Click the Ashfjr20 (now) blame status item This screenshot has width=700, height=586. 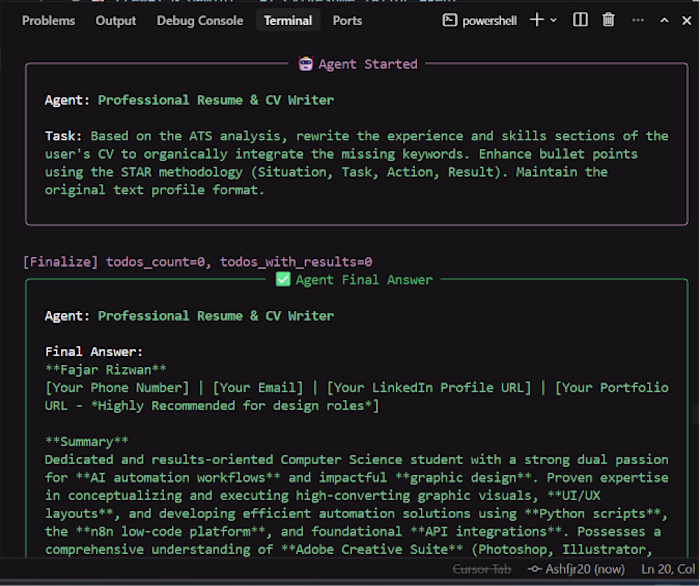(x=576, y=569)
